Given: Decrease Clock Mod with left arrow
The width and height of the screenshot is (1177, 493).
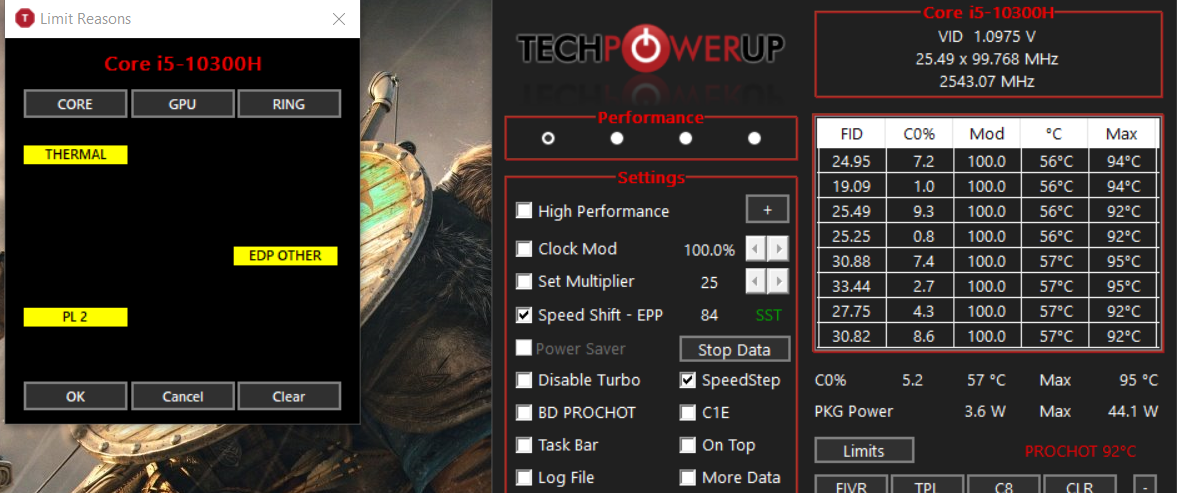Looking at the screenshot, I should [756, 249].
